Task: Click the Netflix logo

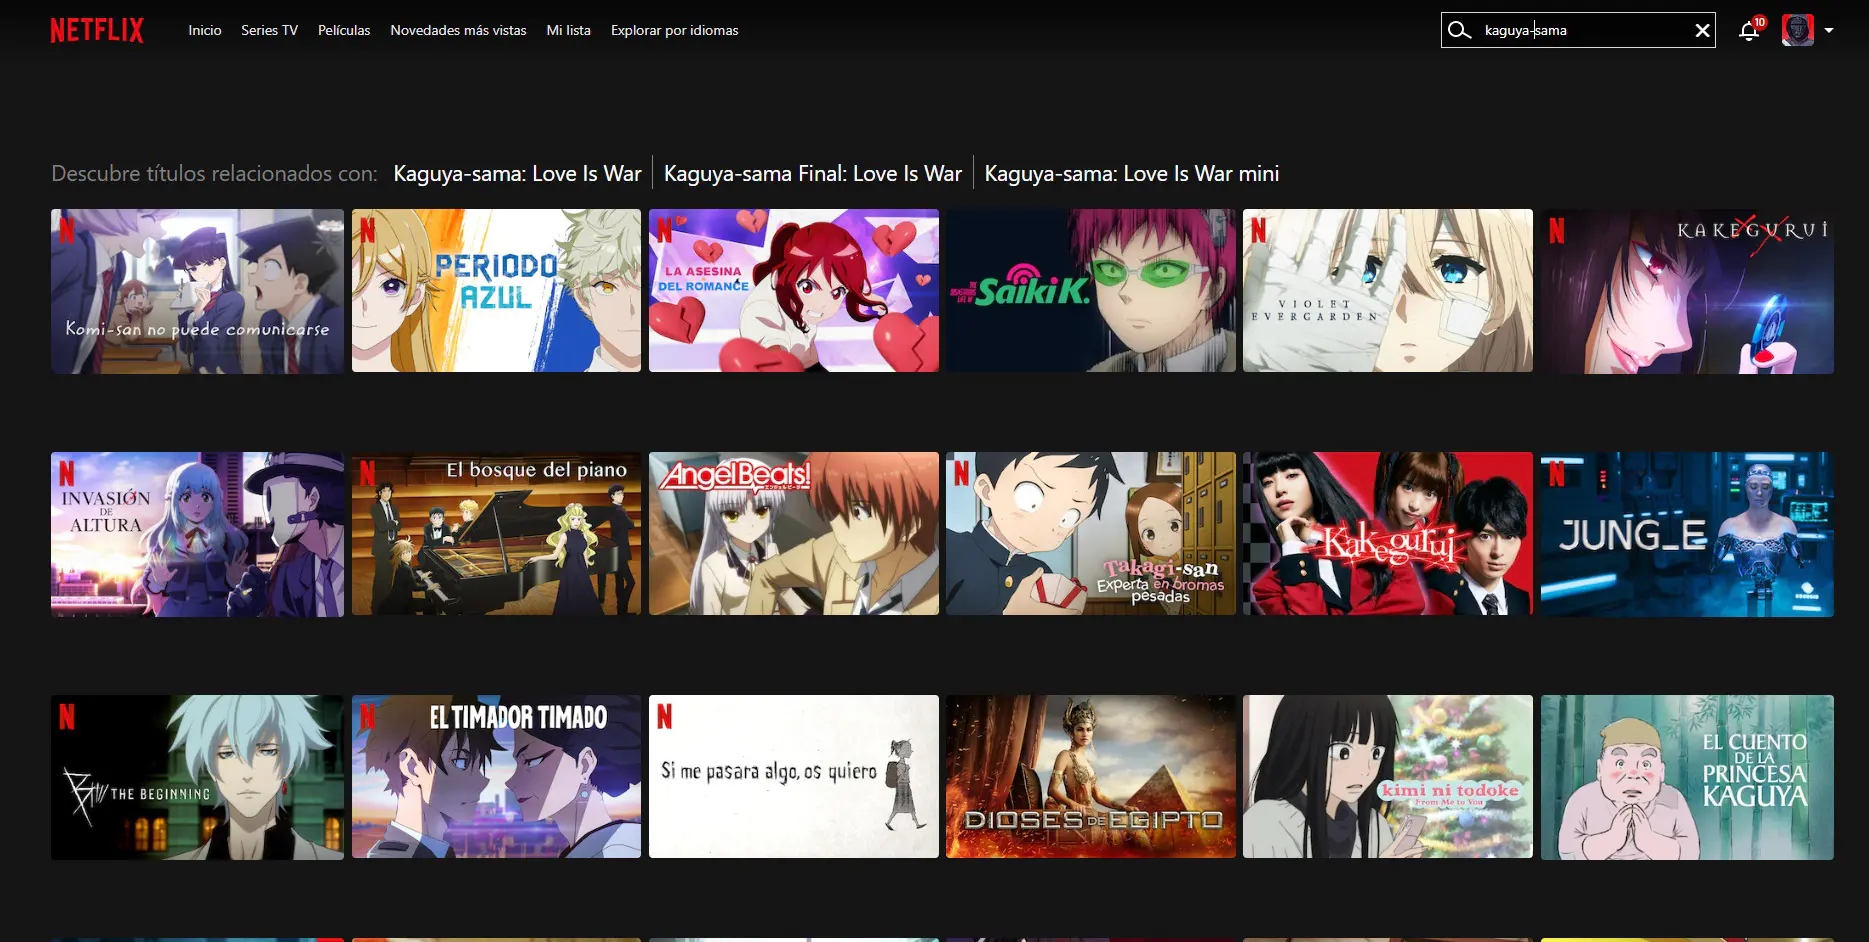Action: point(97,30)
